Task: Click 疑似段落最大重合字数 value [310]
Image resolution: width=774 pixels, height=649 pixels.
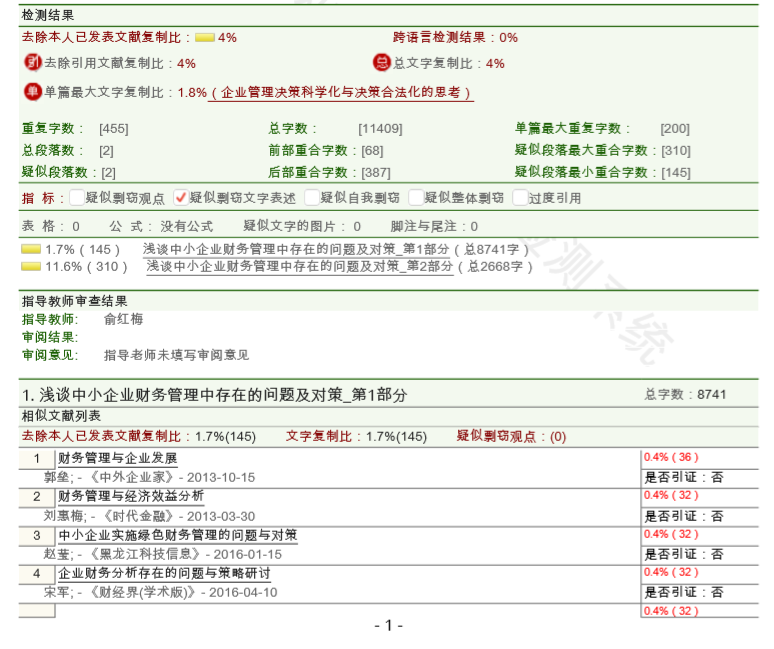Action: tap(676, 151)
